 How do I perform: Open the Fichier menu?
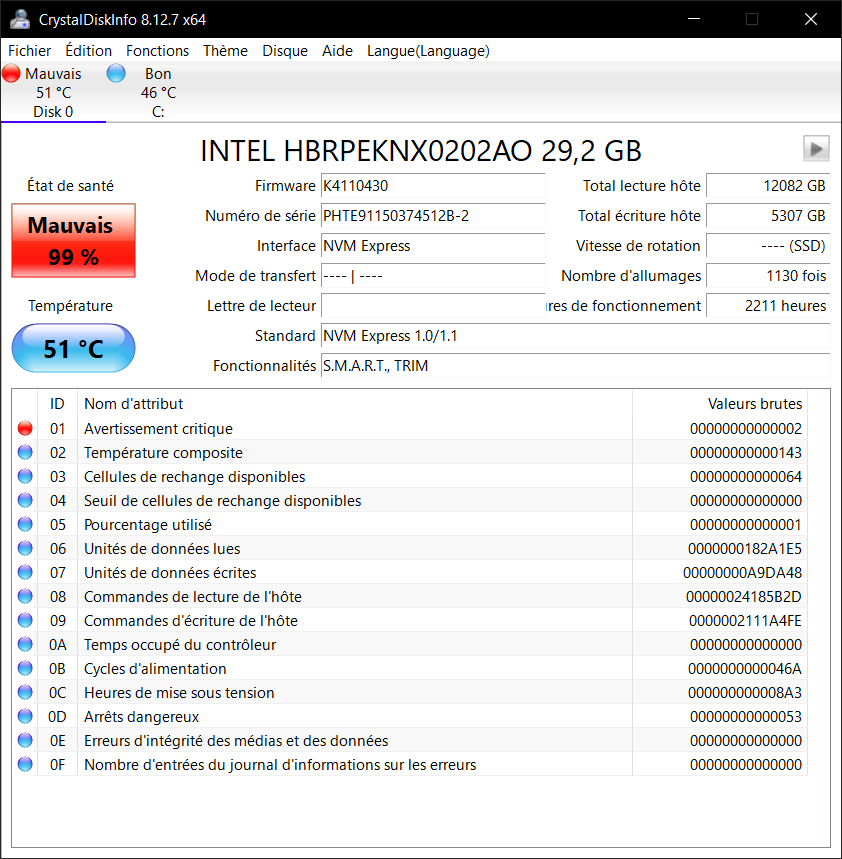pyautogui.click(x=30, y=51)
